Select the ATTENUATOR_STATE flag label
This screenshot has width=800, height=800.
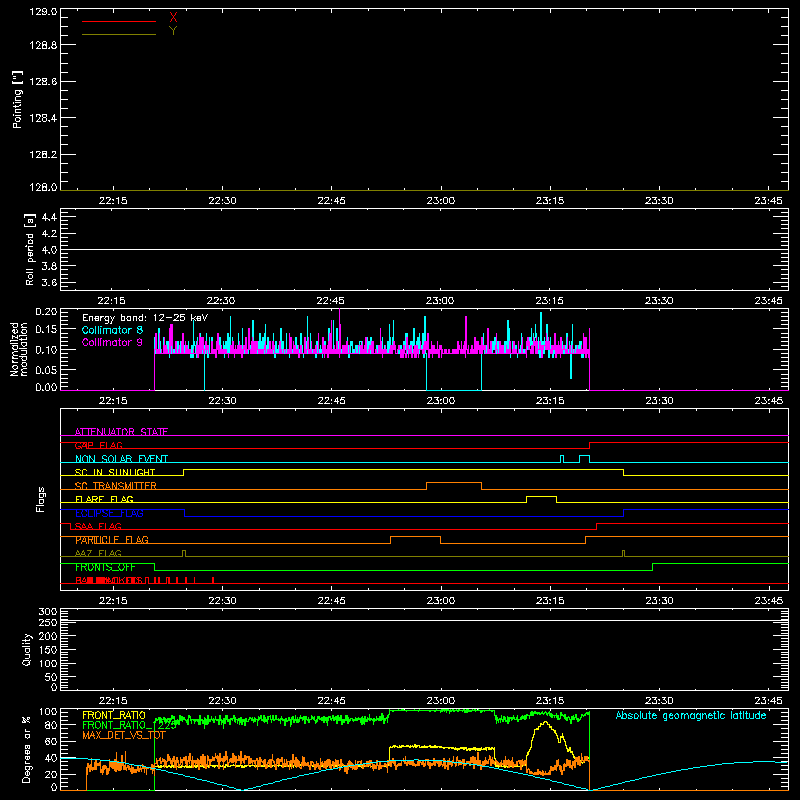point(121,432)
